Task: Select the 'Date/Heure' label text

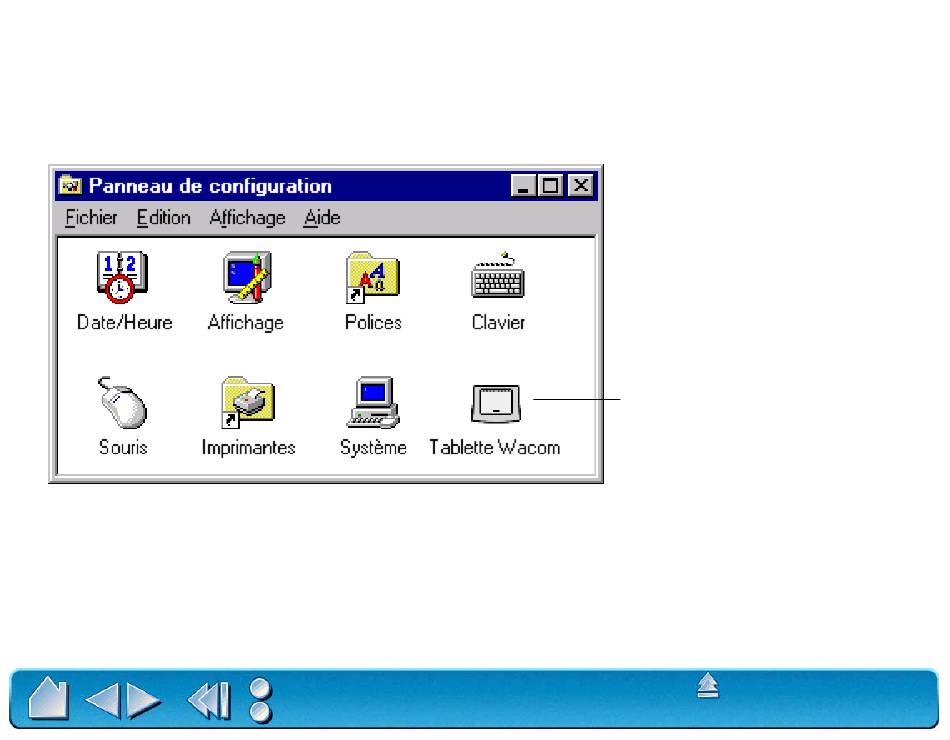Action: [x=125, y=322]
